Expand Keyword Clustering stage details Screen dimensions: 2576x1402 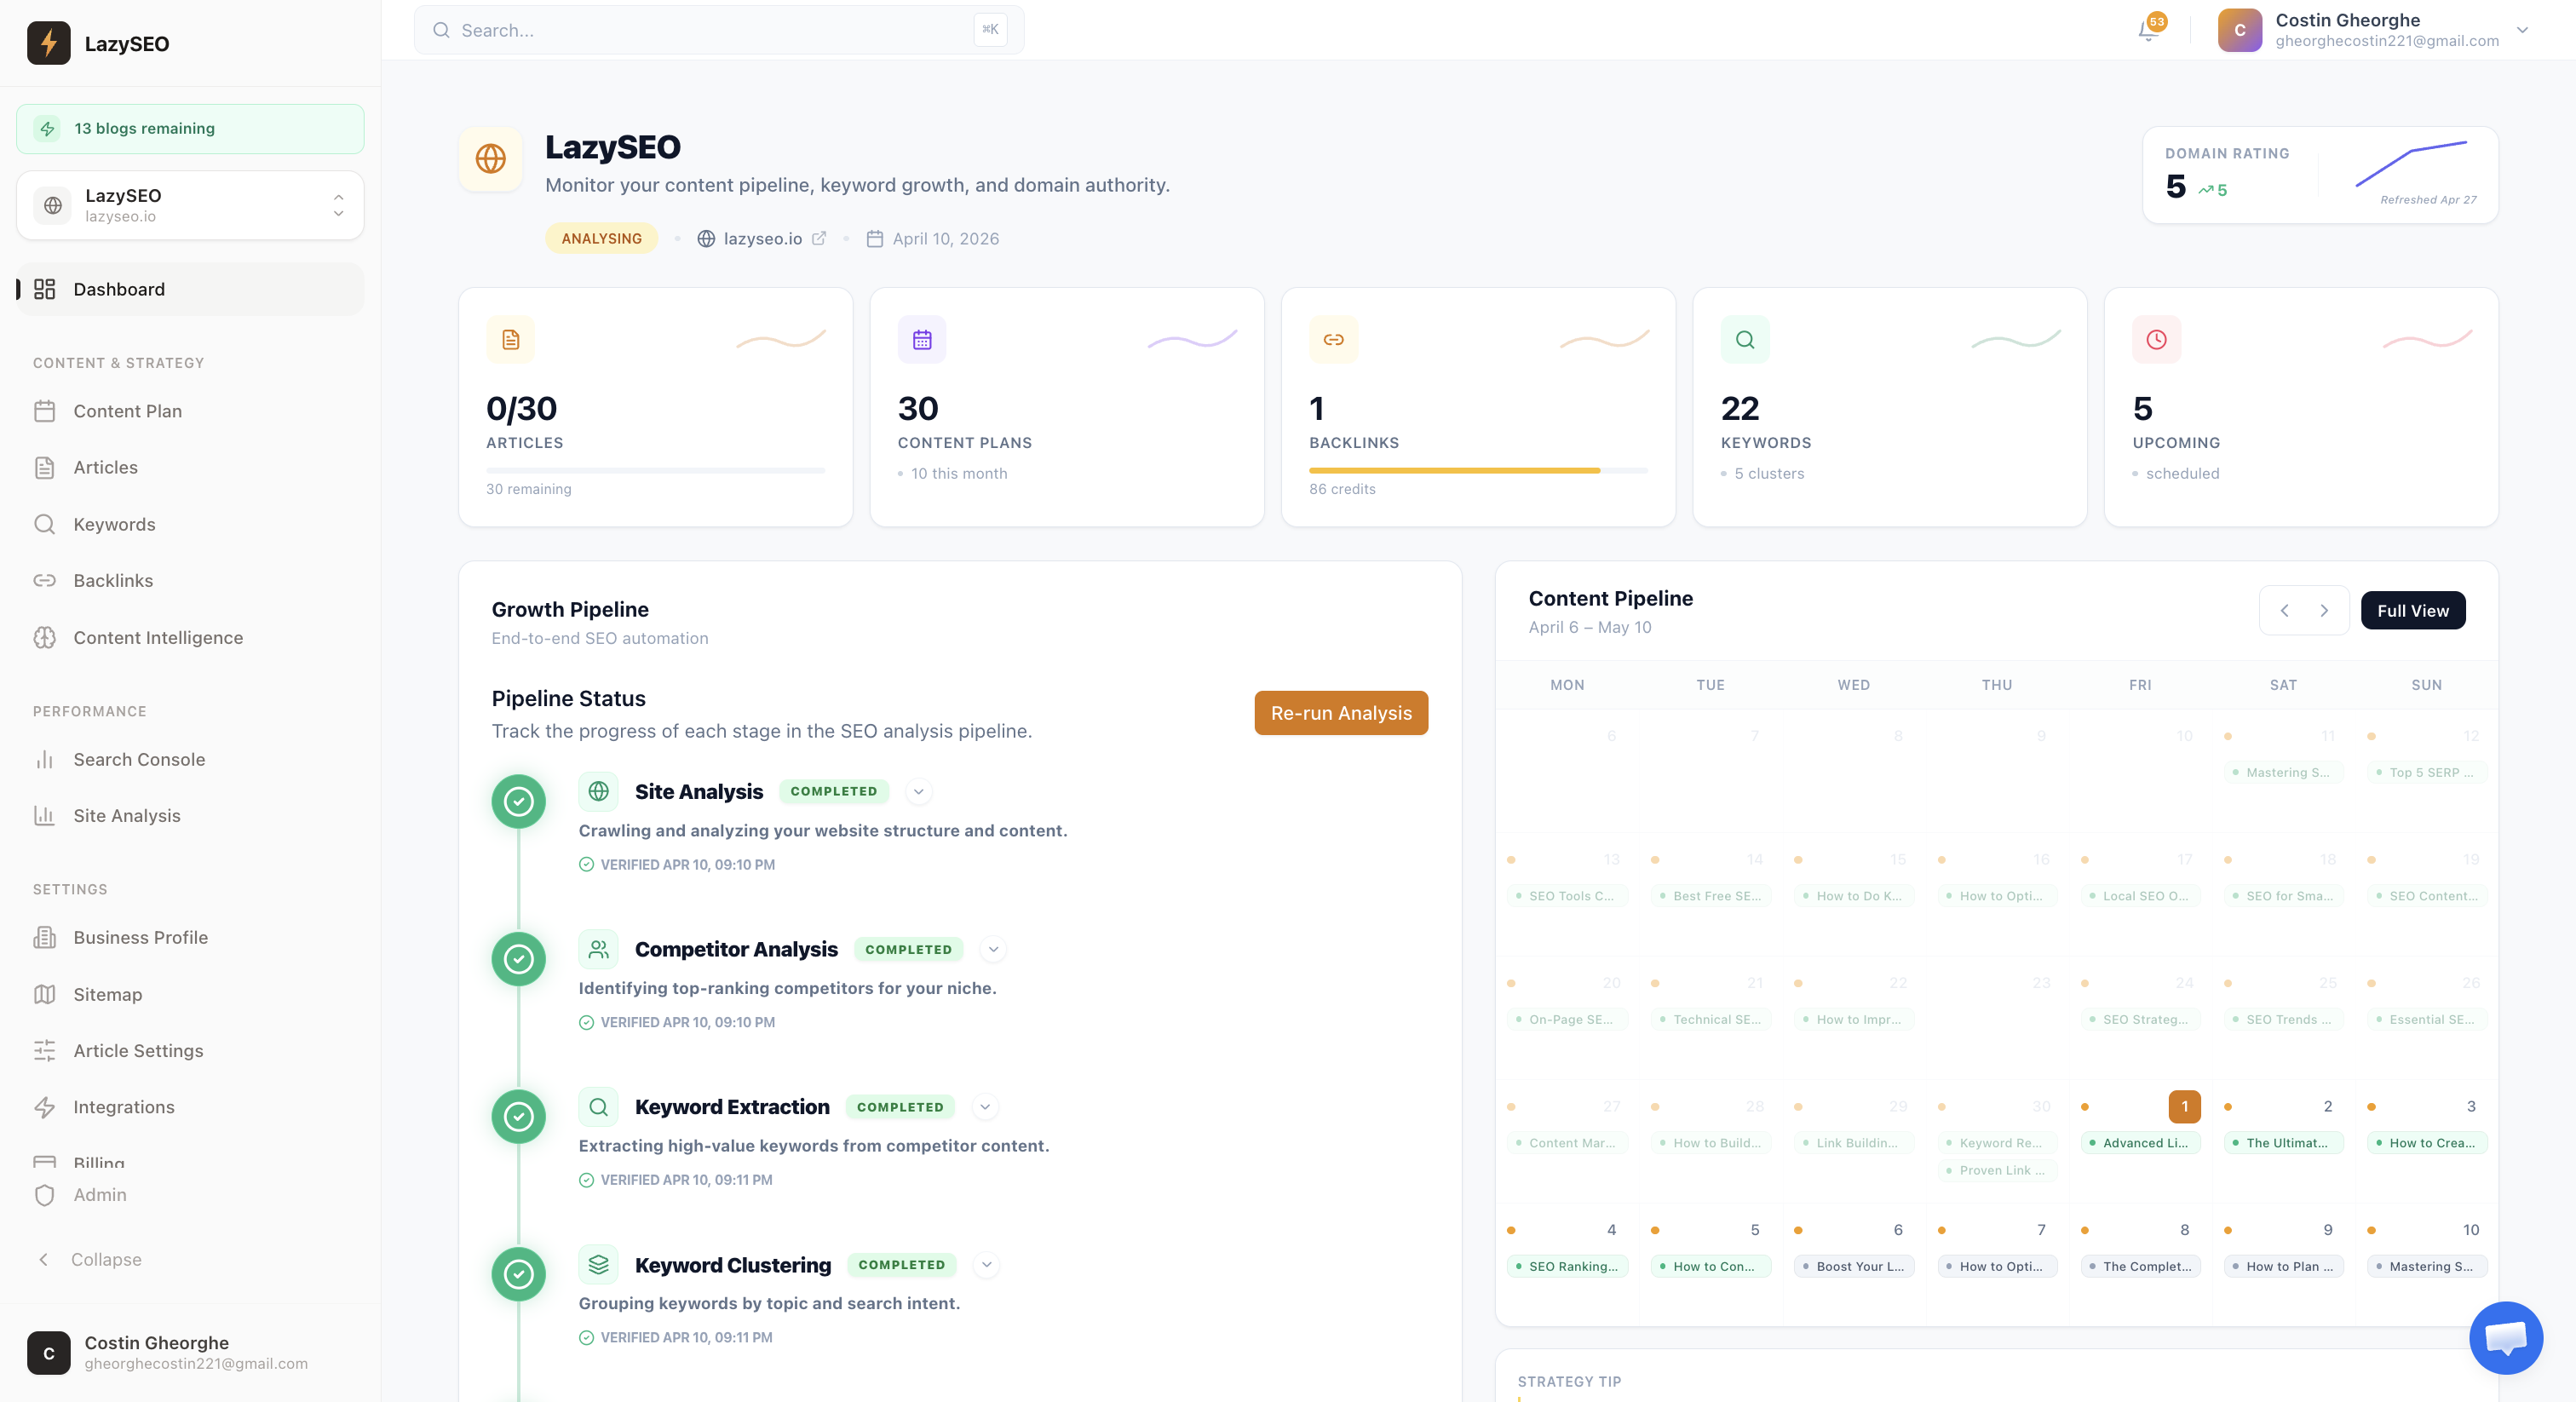pyautogui.click(x=986, y=1265)
